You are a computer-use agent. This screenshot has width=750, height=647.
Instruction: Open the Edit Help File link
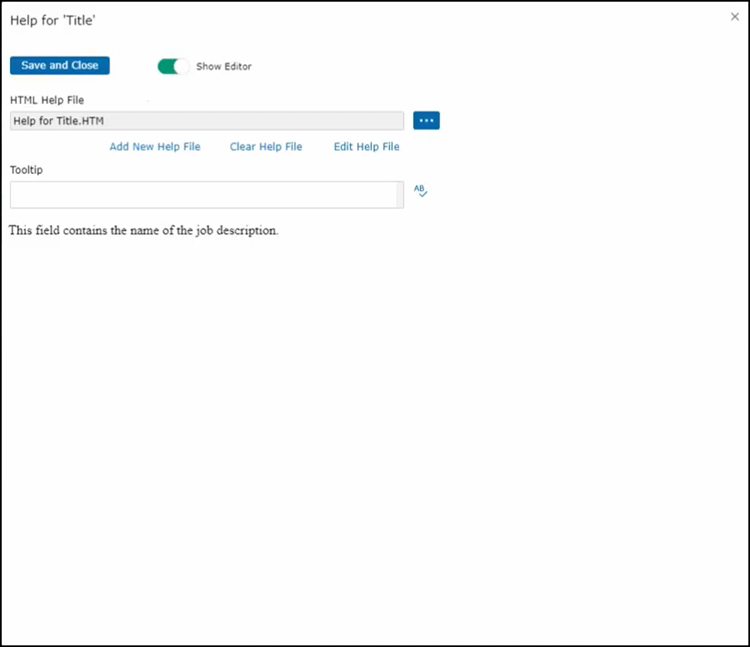(366, 147)
